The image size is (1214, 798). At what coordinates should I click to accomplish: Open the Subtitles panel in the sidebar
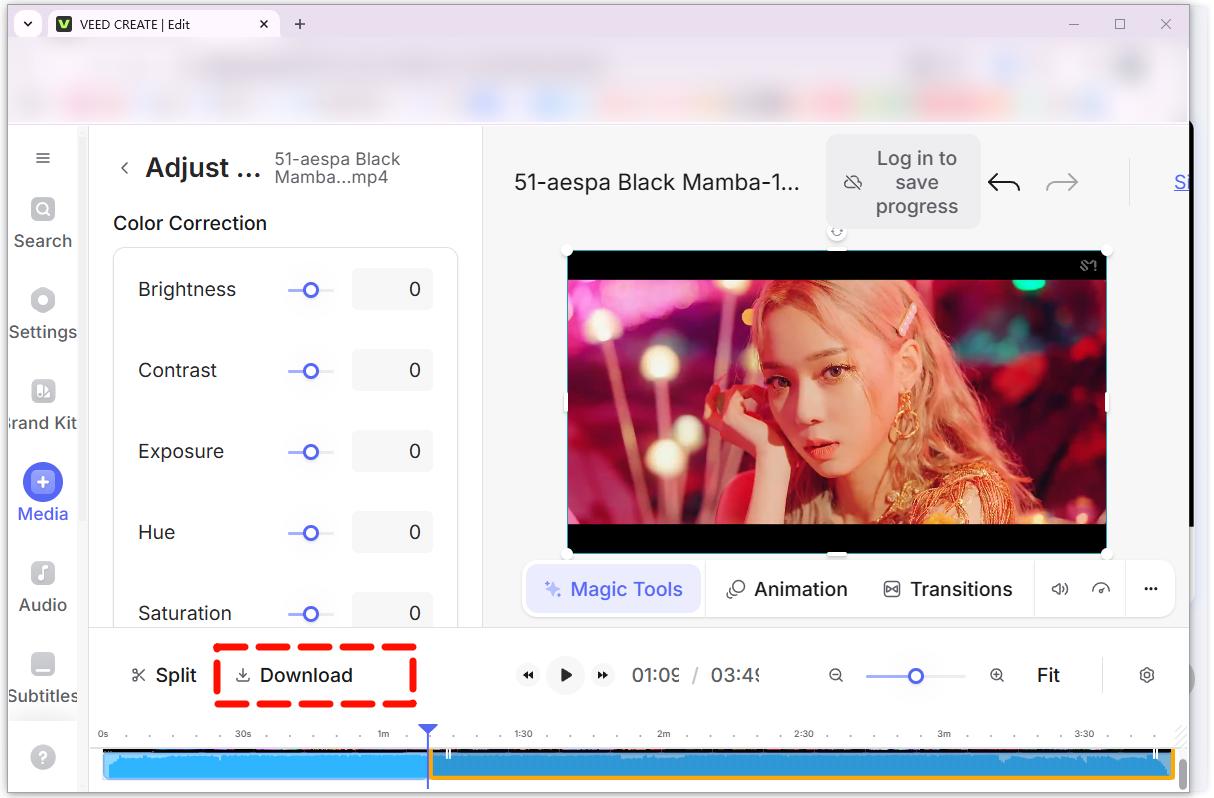[x=43, y=678]
